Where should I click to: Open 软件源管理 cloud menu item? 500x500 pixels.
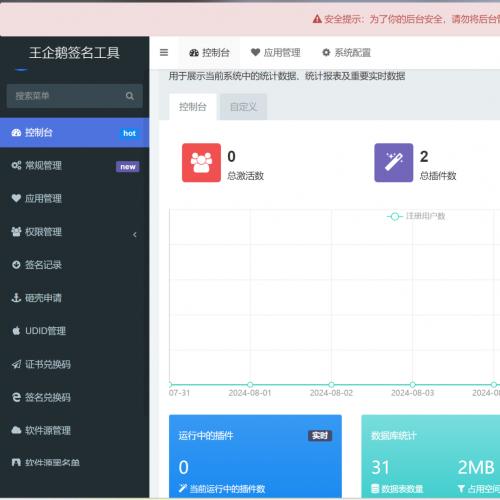pos(75,430)
